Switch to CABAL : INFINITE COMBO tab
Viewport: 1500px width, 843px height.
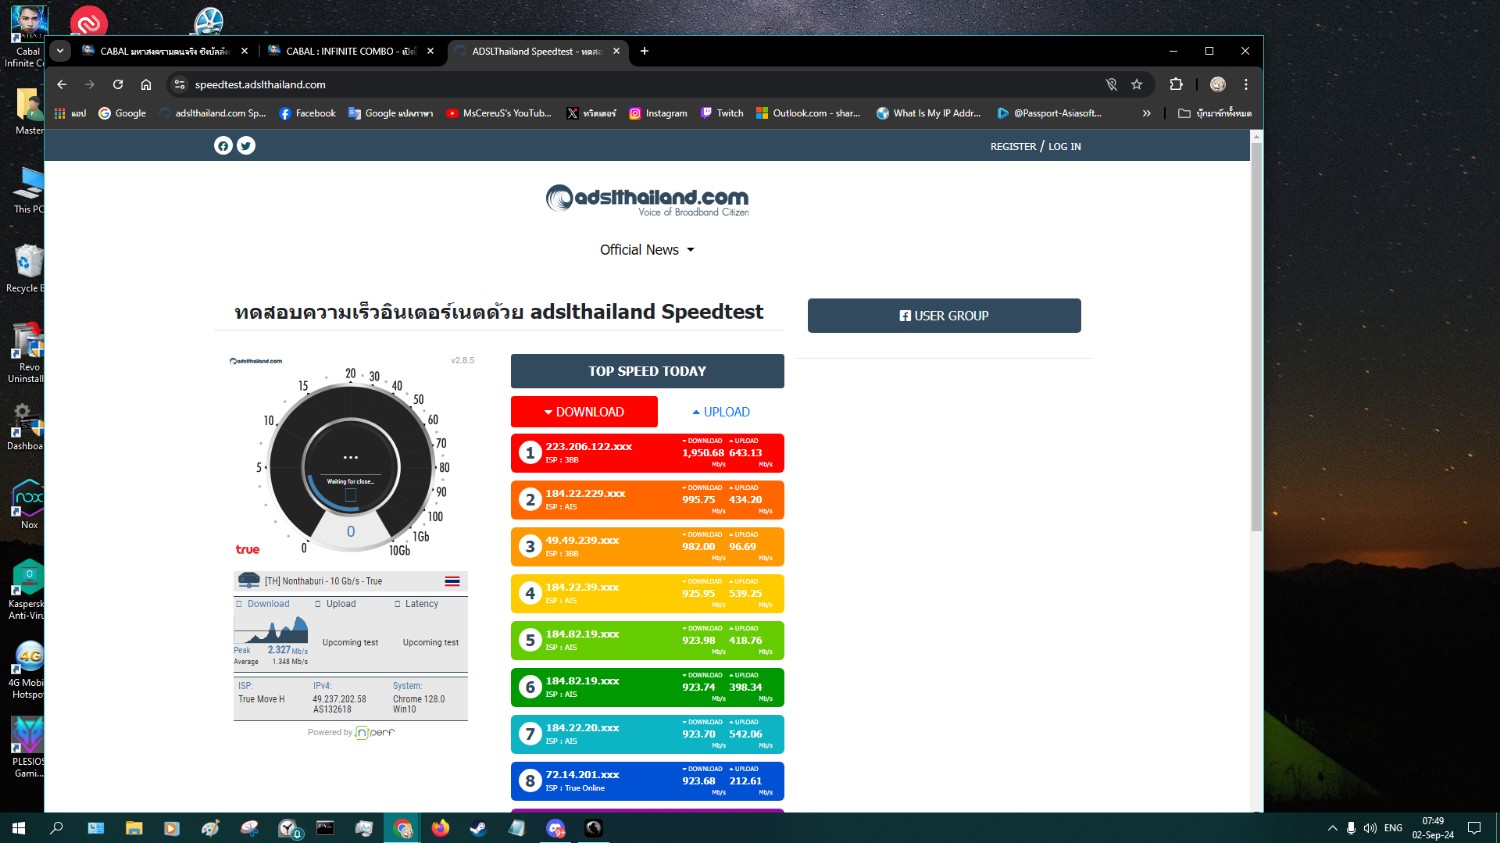point(350,51)
